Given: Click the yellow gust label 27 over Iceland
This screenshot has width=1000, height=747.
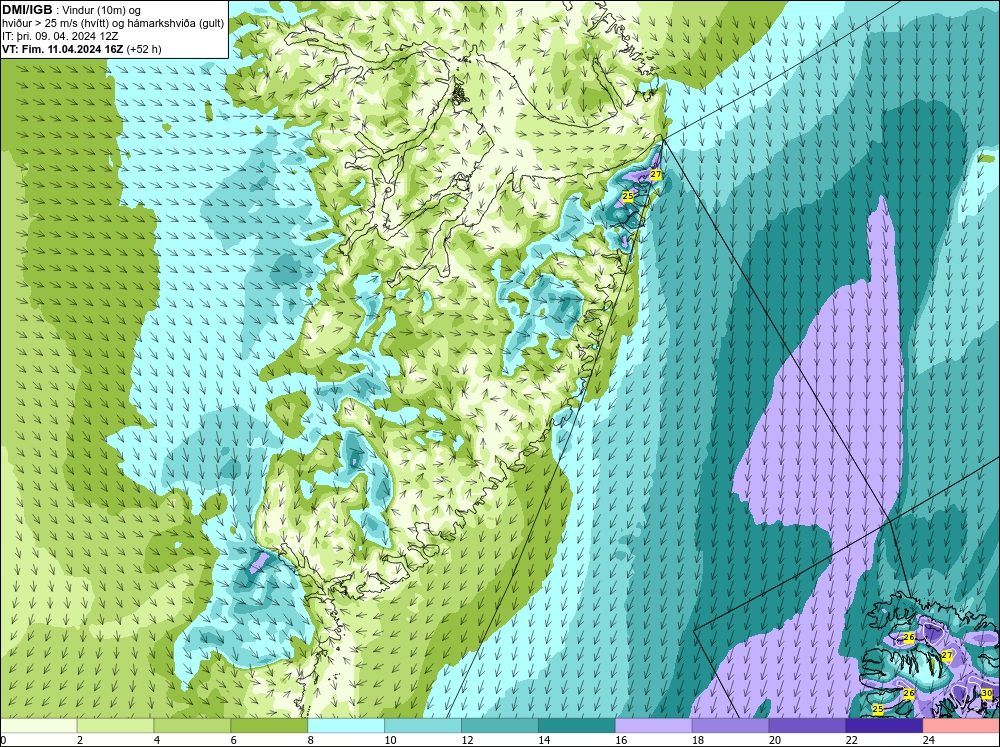Looking at the screenshot, I should coord(946,655).
